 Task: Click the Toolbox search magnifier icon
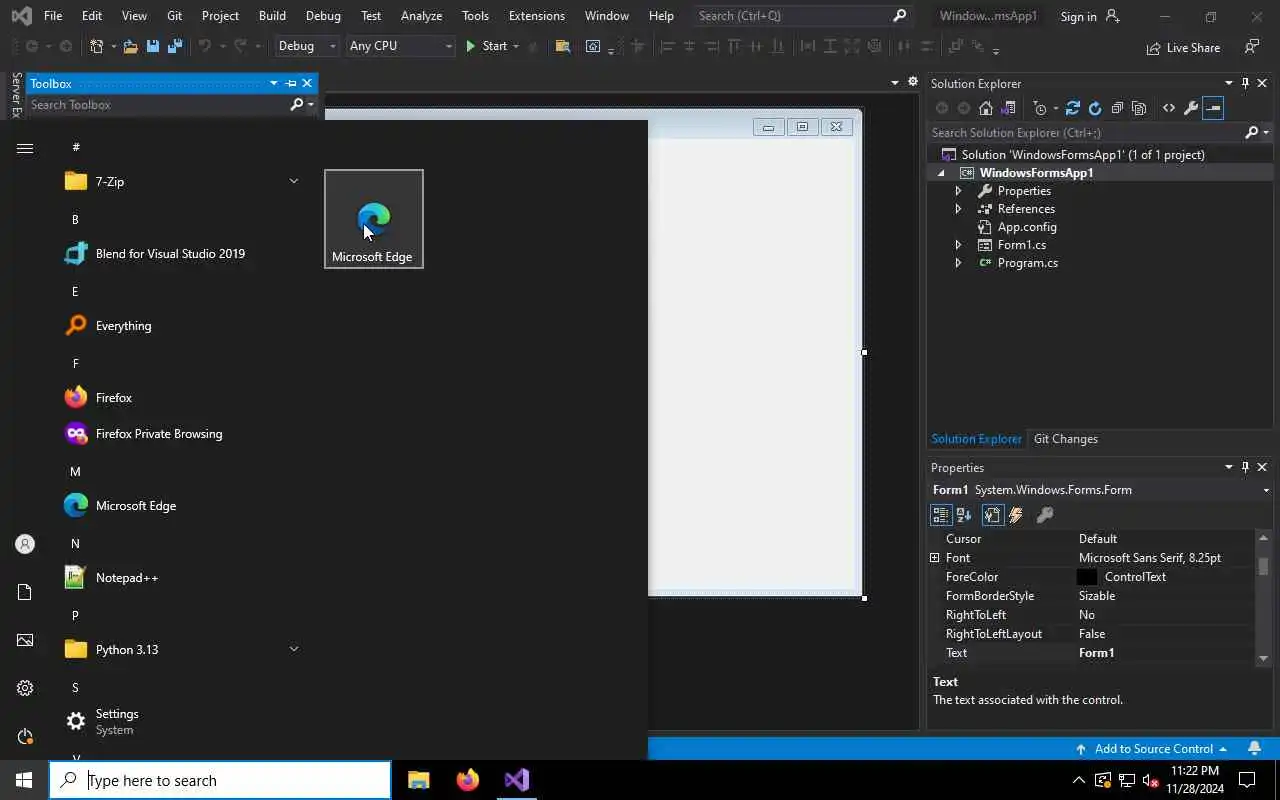tap(296, 104)
